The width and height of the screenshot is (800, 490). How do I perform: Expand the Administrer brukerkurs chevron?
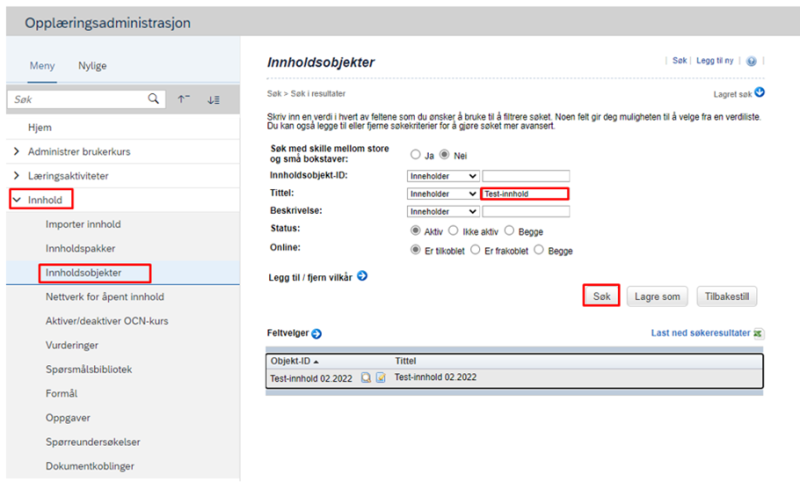[16, 152]
